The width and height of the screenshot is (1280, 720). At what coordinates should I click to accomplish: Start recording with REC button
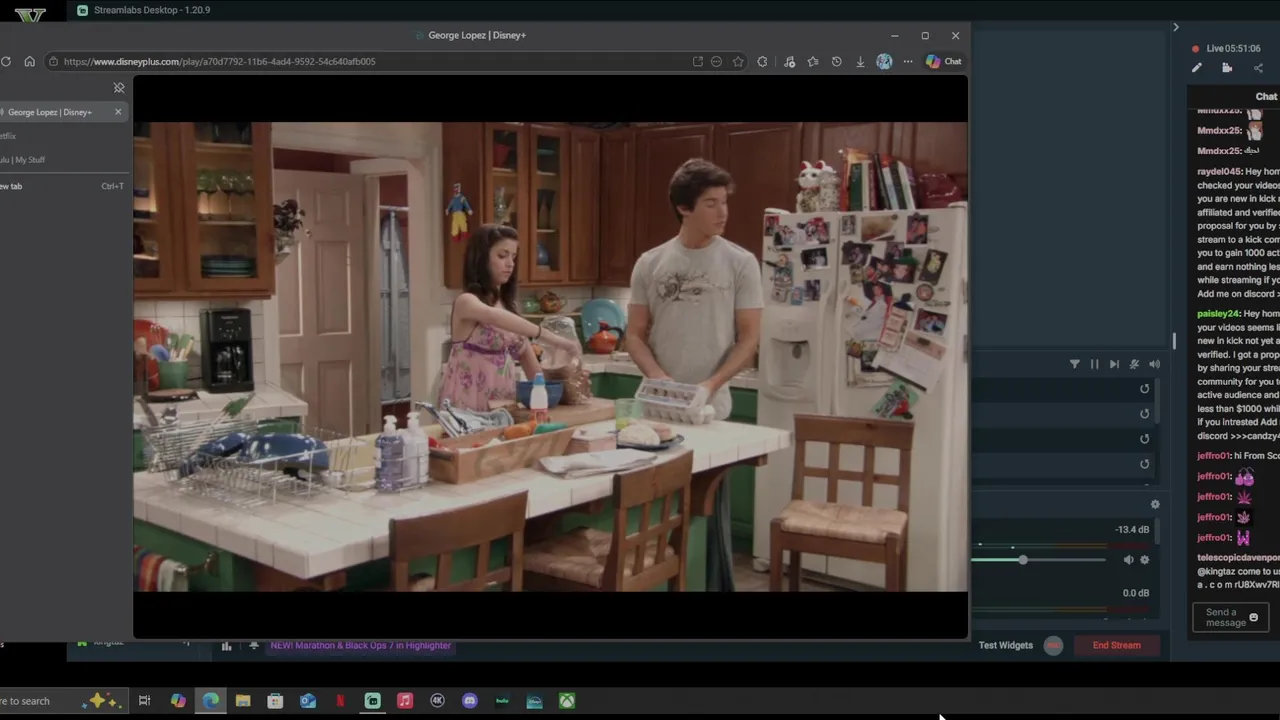pyautogui.click(x=1053, y=645)
